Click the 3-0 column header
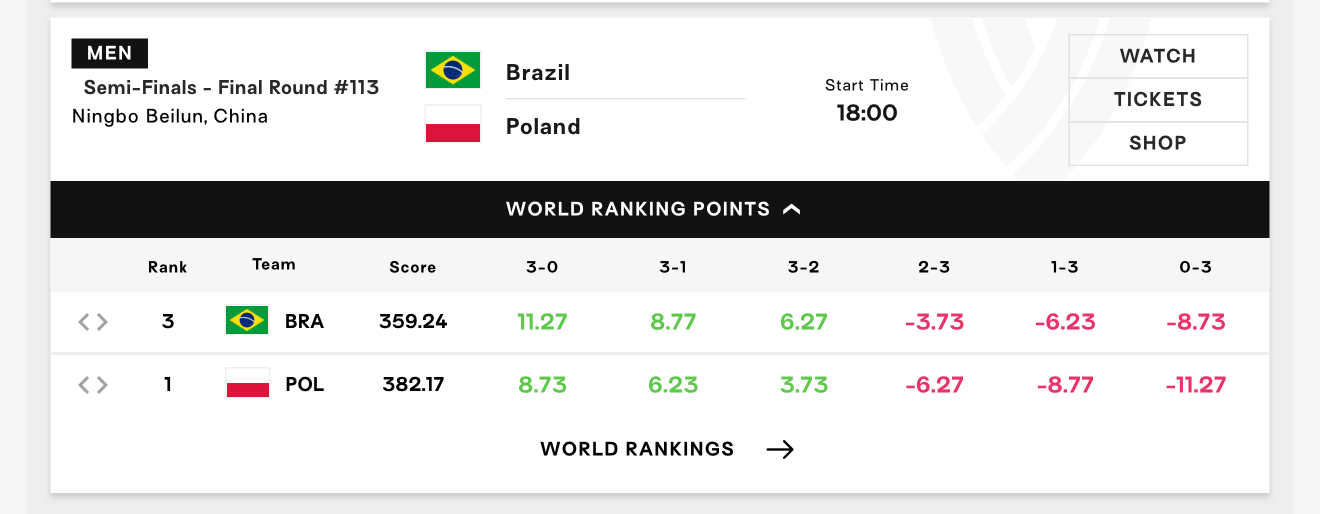Image resolution: width=1320 pixels, height=514 pixels. [542, 267]
